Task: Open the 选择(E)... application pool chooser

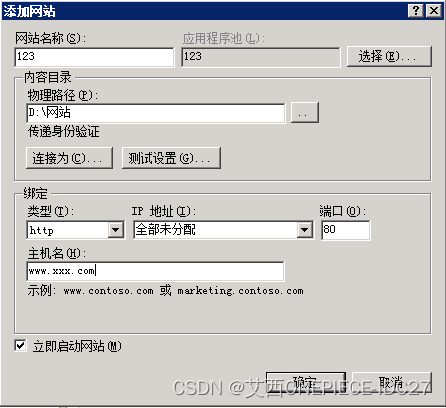Action: pos(389,56)
